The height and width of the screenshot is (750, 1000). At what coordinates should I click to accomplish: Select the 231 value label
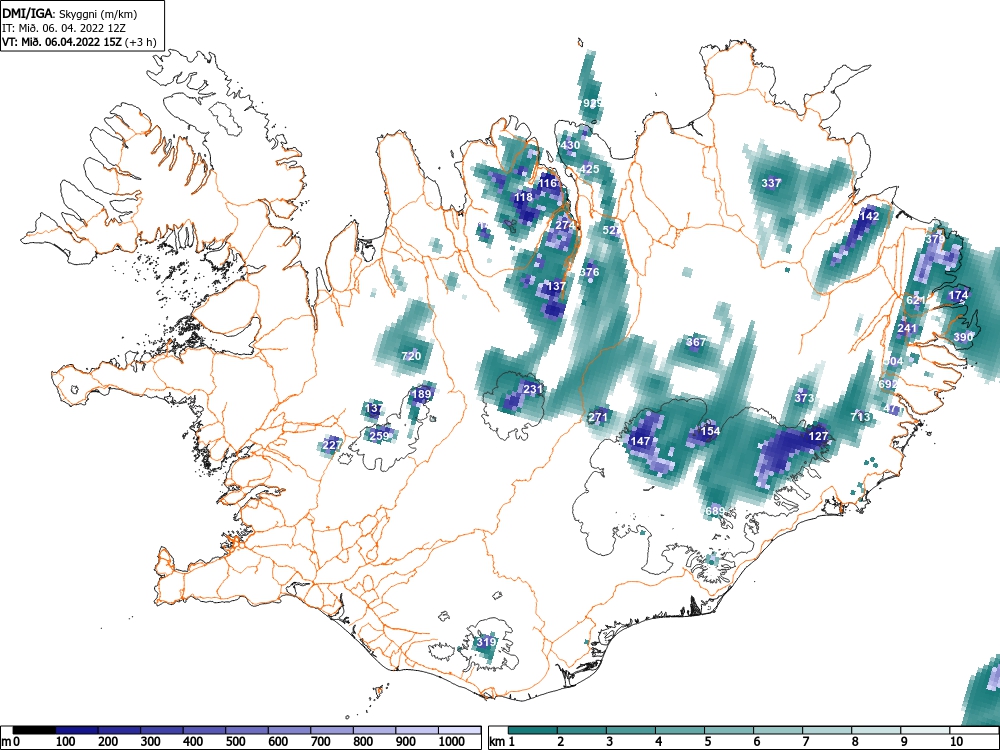(x=533, y=389)
